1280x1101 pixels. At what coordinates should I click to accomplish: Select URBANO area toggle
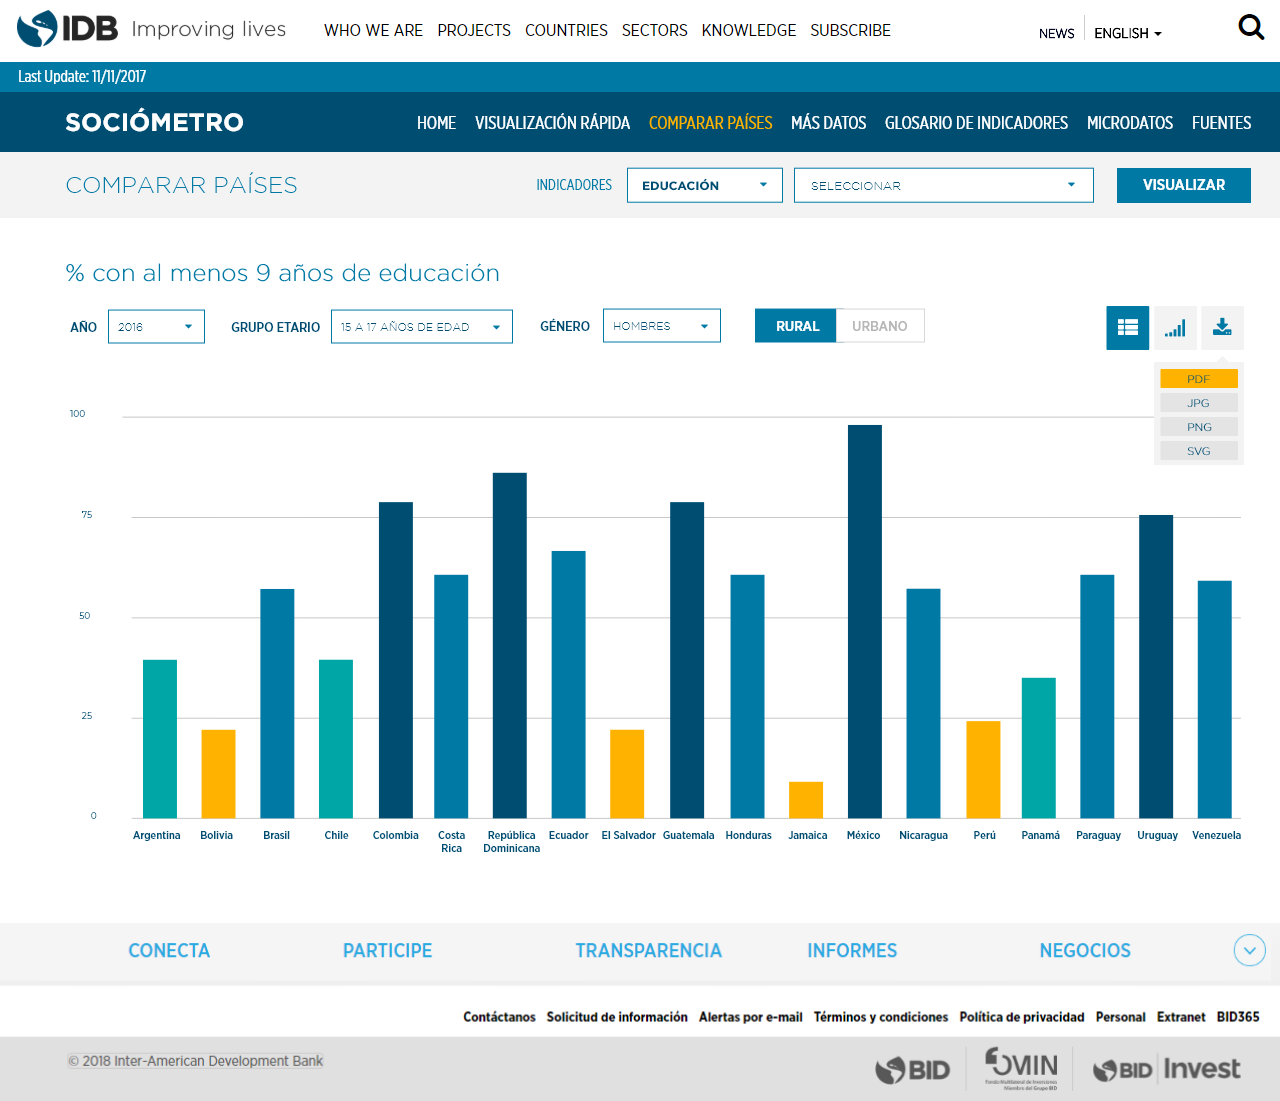coord(880,326)
